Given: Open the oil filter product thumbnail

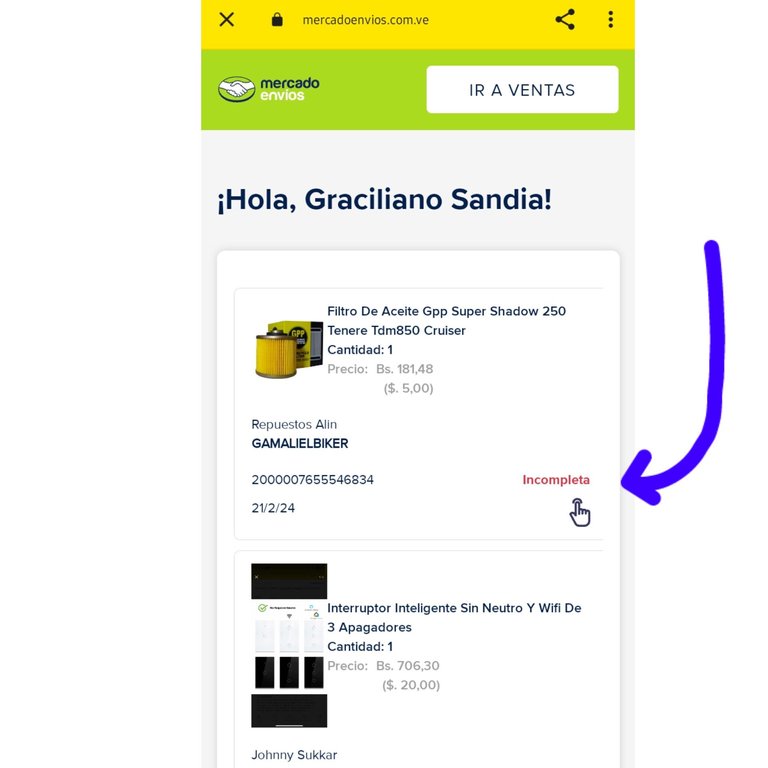Looking at the screenshot, I should pos(289,349).
